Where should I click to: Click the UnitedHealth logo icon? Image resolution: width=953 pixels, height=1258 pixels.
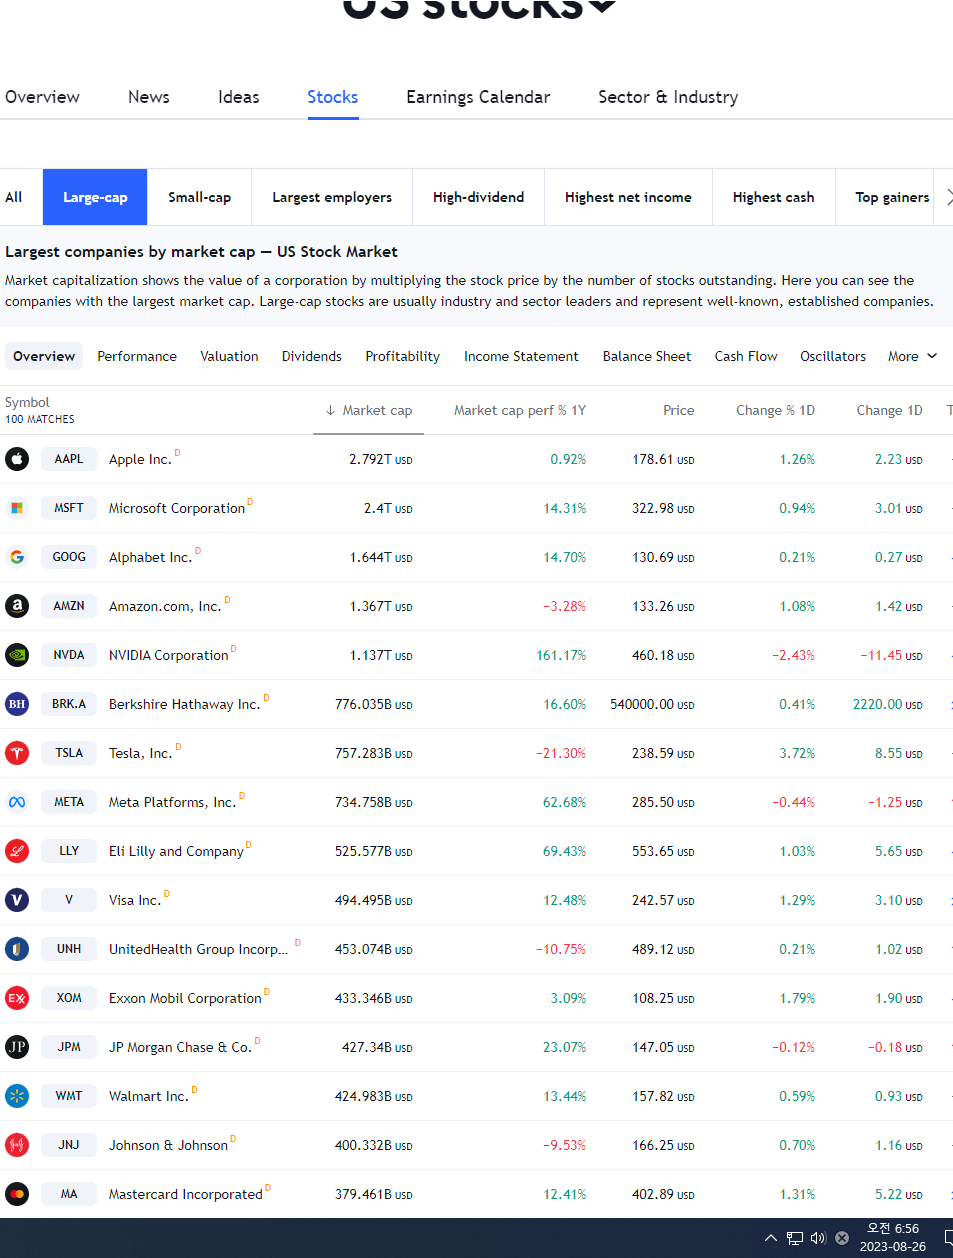[x=17, y=949]
